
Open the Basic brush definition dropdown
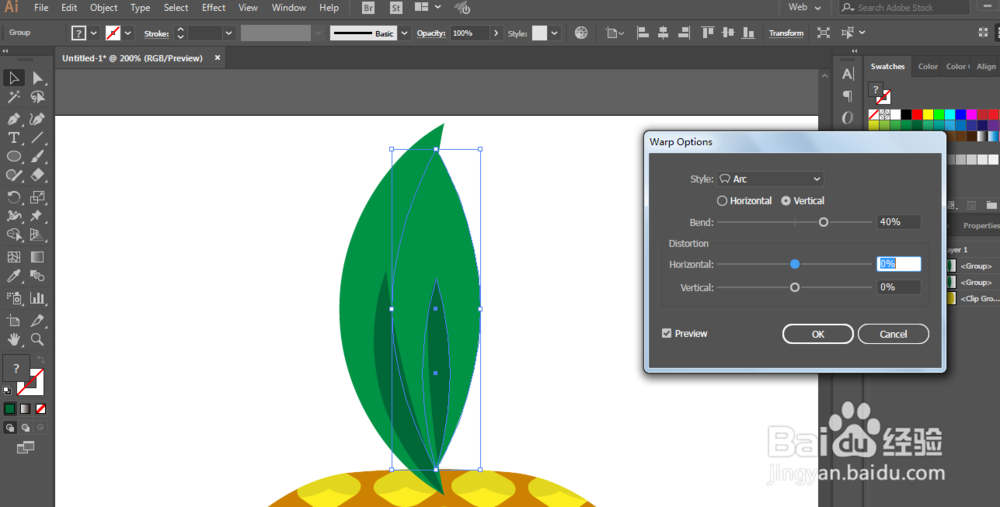pos(404,33)
